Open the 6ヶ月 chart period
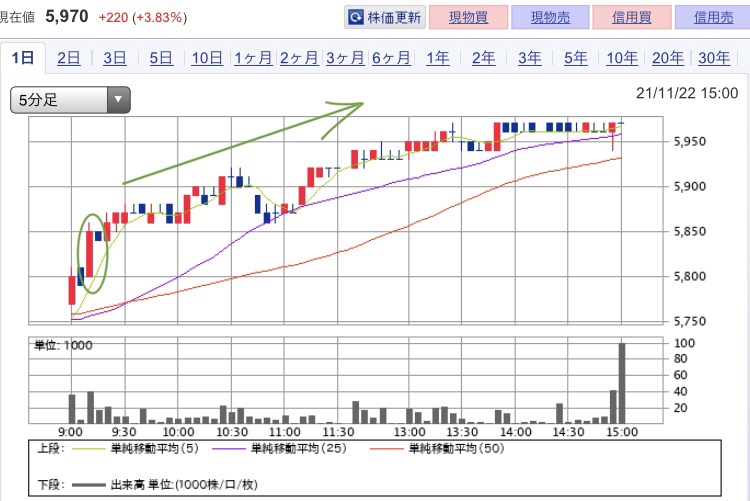Viewport: 750px width, 501px height. 391,58
